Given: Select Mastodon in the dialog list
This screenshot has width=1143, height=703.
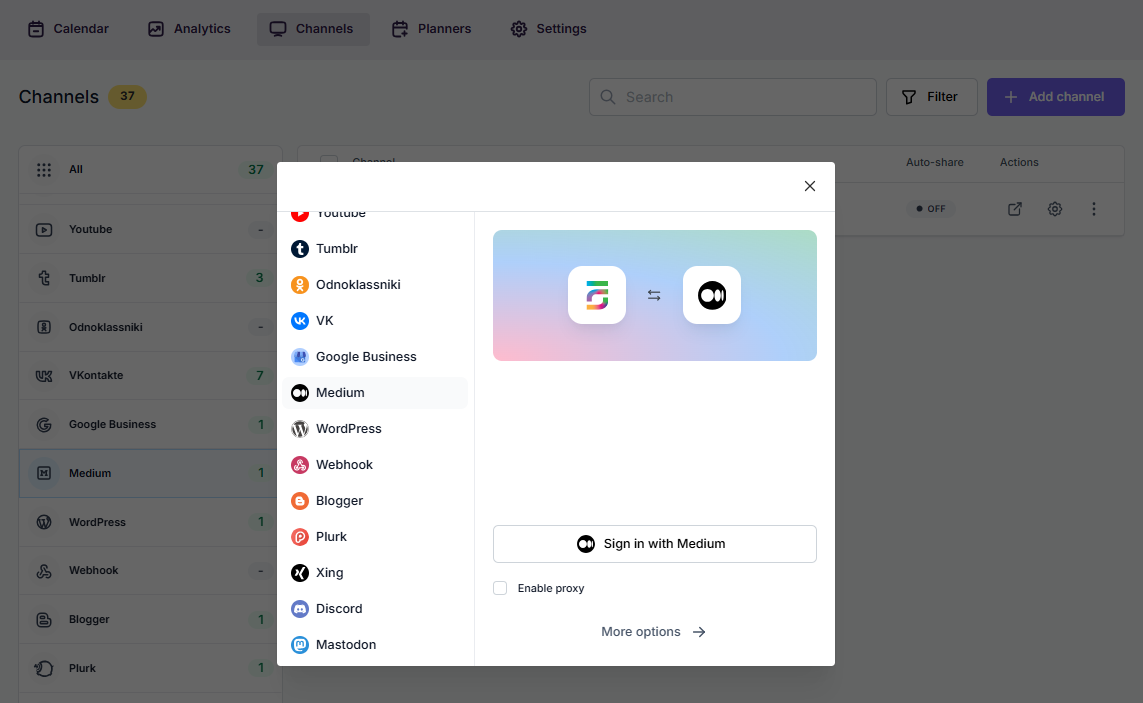Looking at the screenshot, I should pos(375,645).
